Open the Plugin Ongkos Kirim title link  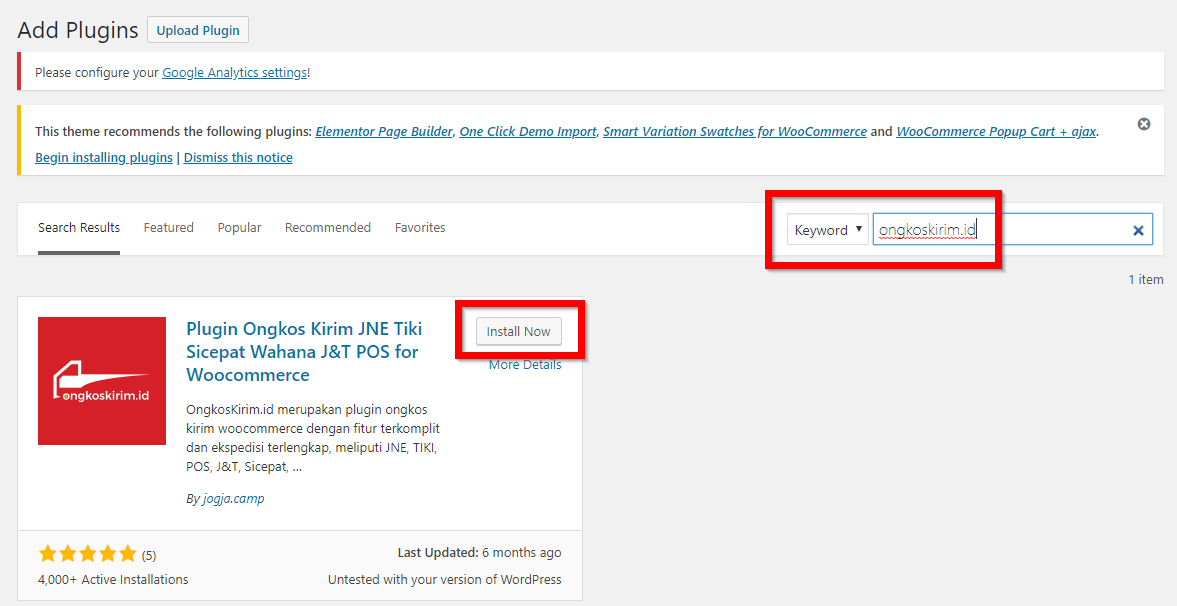coord(304,351)
